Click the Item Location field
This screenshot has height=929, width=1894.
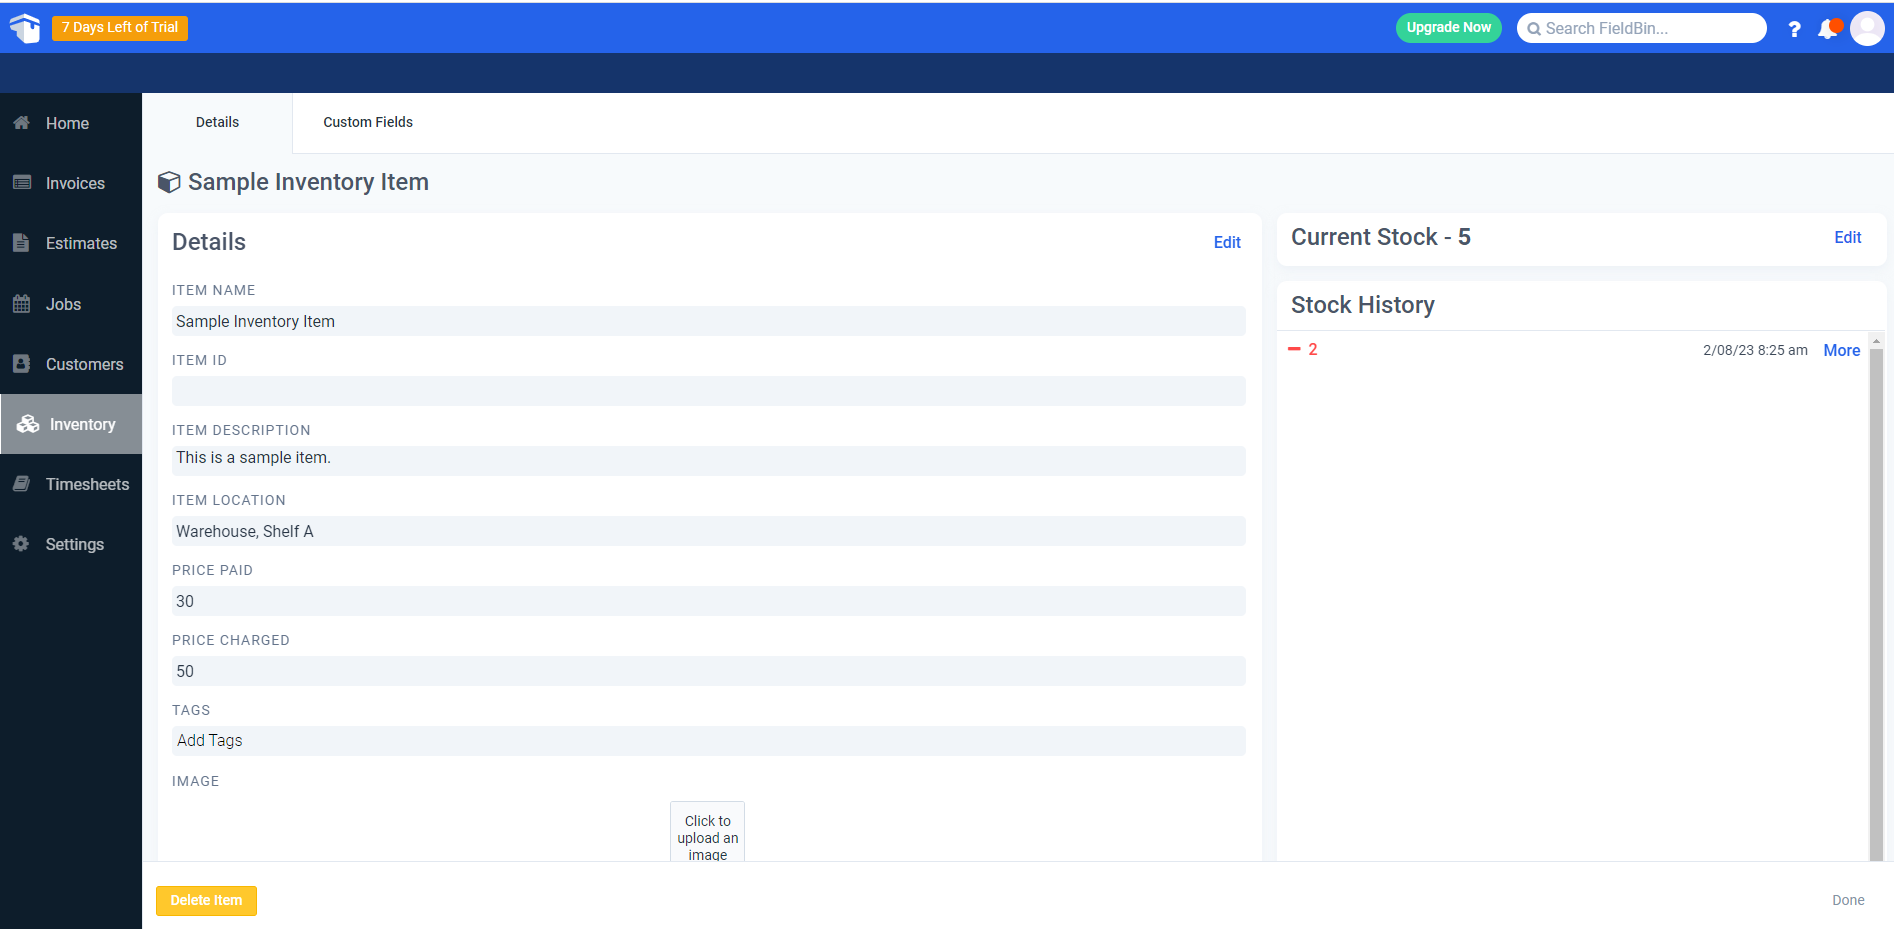click(709, 531)
